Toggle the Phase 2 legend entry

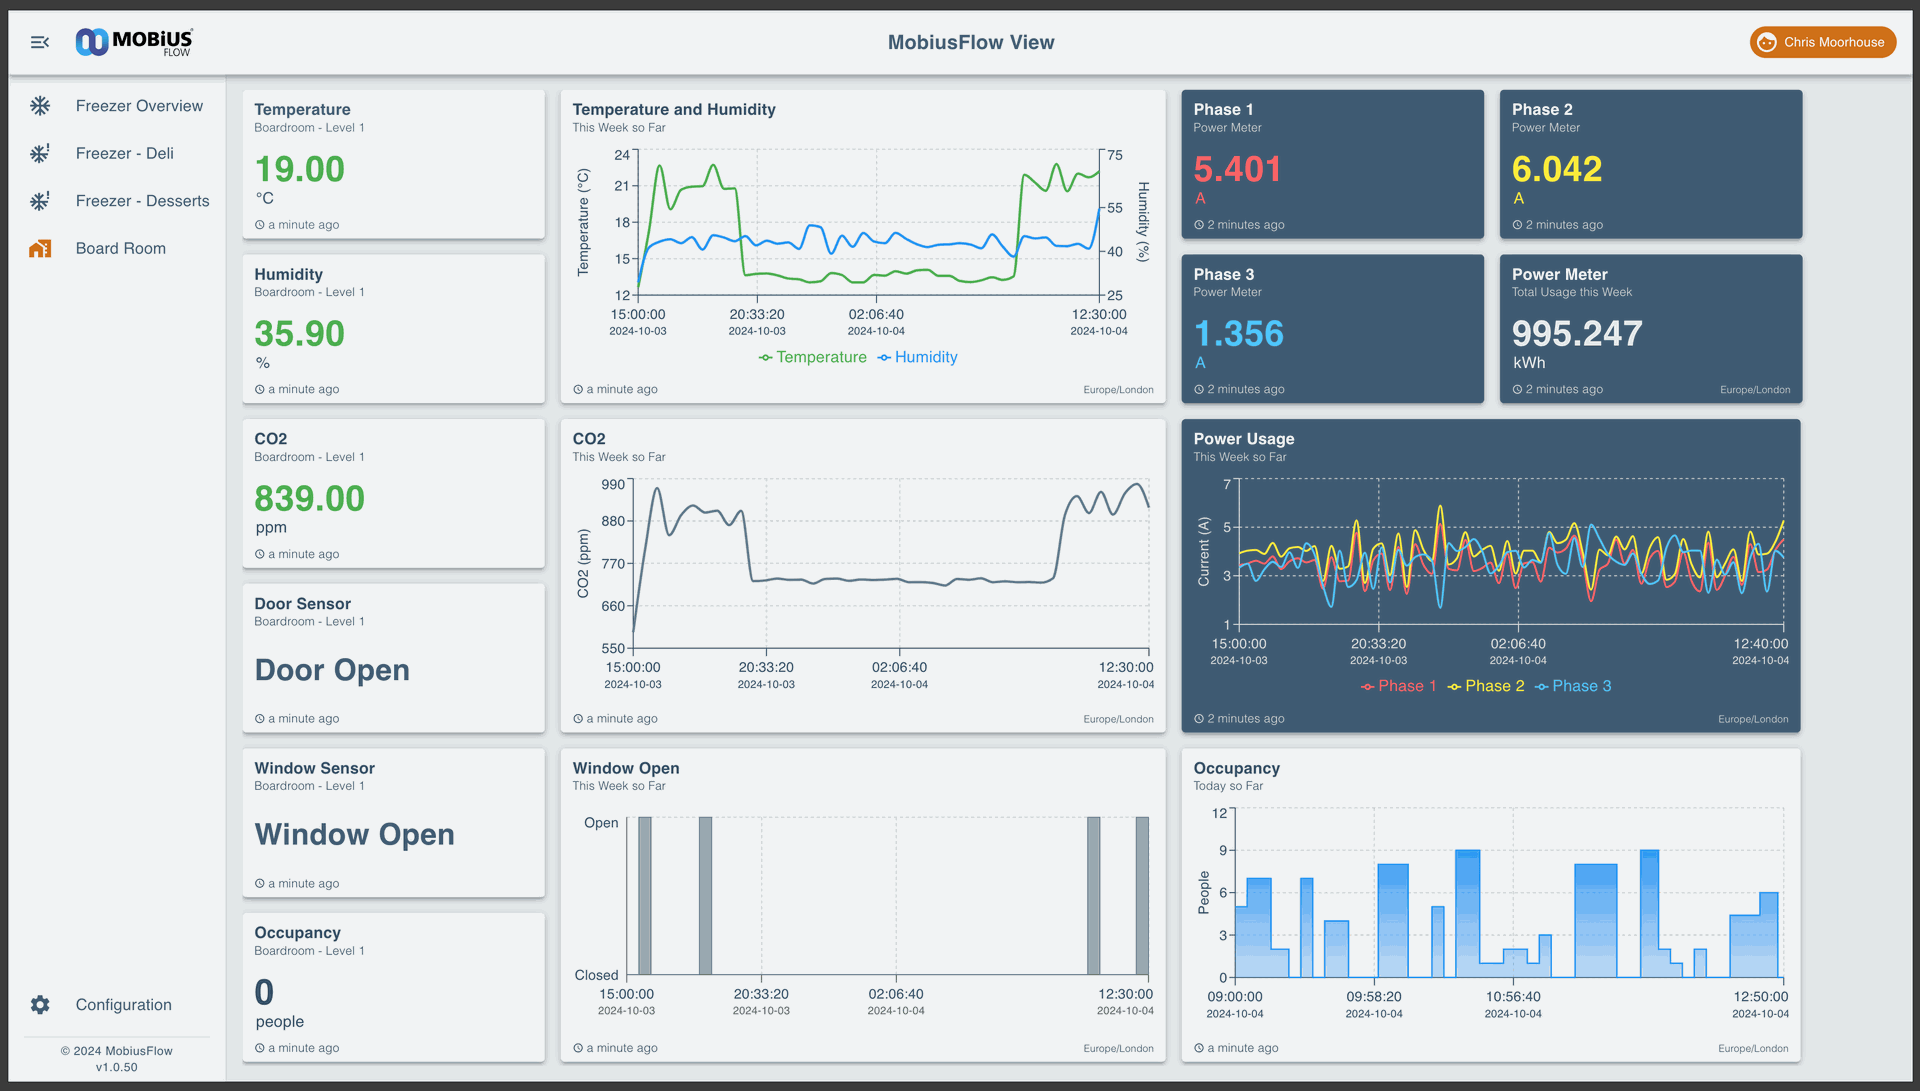click(1486, 687)
